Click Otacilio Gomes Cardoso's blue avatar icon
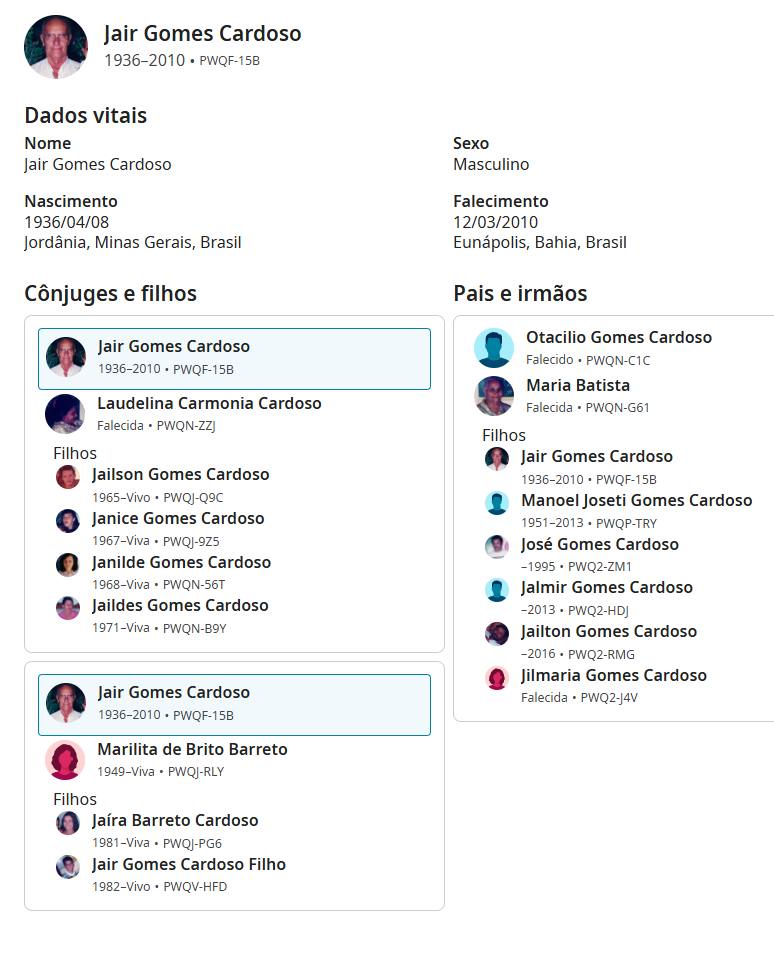 coord(494,348)
